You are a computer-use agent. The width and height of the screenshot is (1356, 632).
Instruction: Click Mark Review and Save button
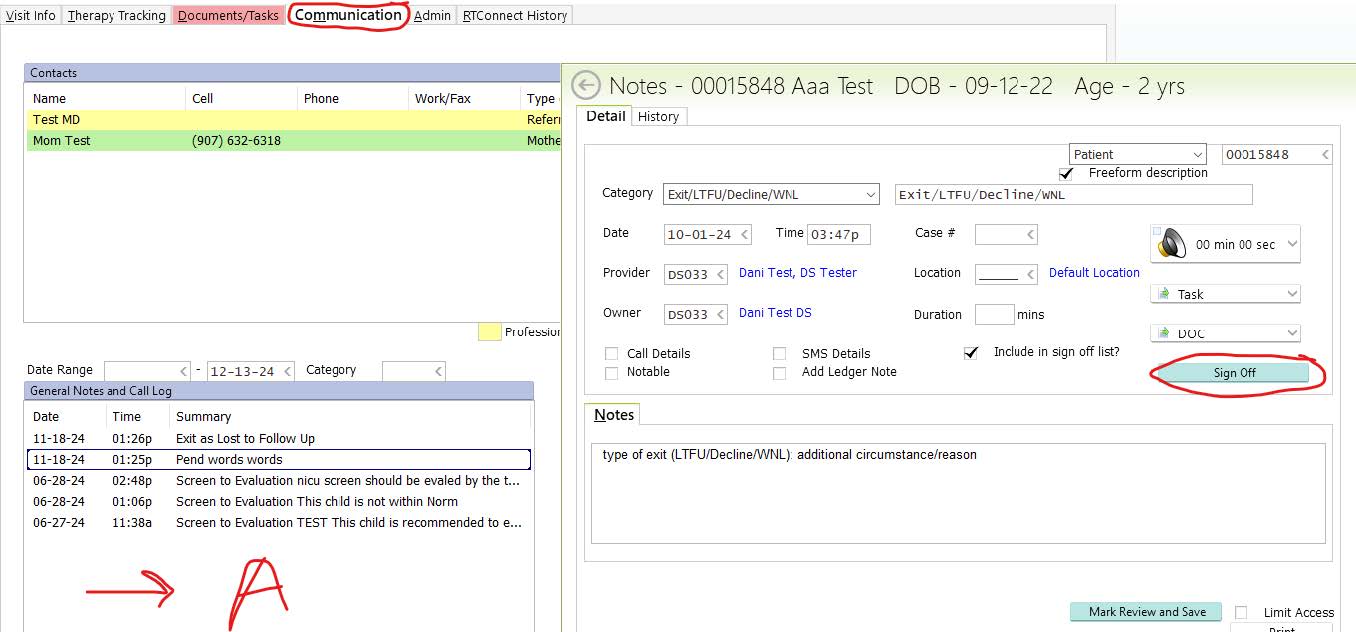(1147, 612)
